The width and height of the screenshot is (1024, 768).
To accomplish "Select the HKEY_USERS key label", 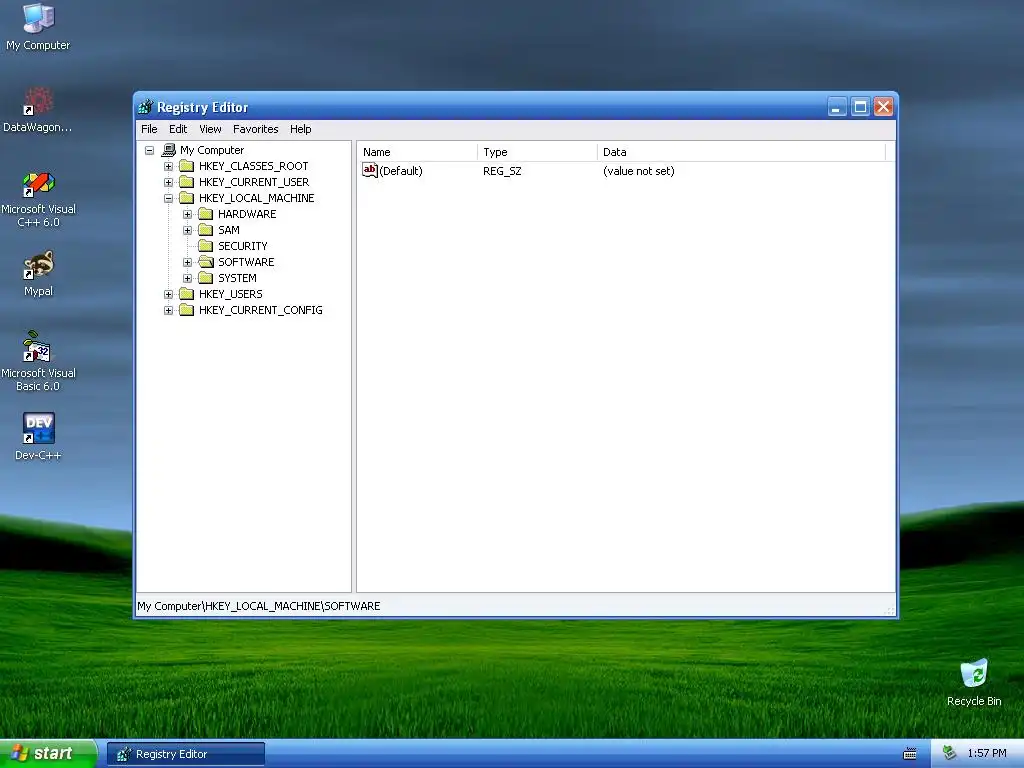I will click(231, 294).
